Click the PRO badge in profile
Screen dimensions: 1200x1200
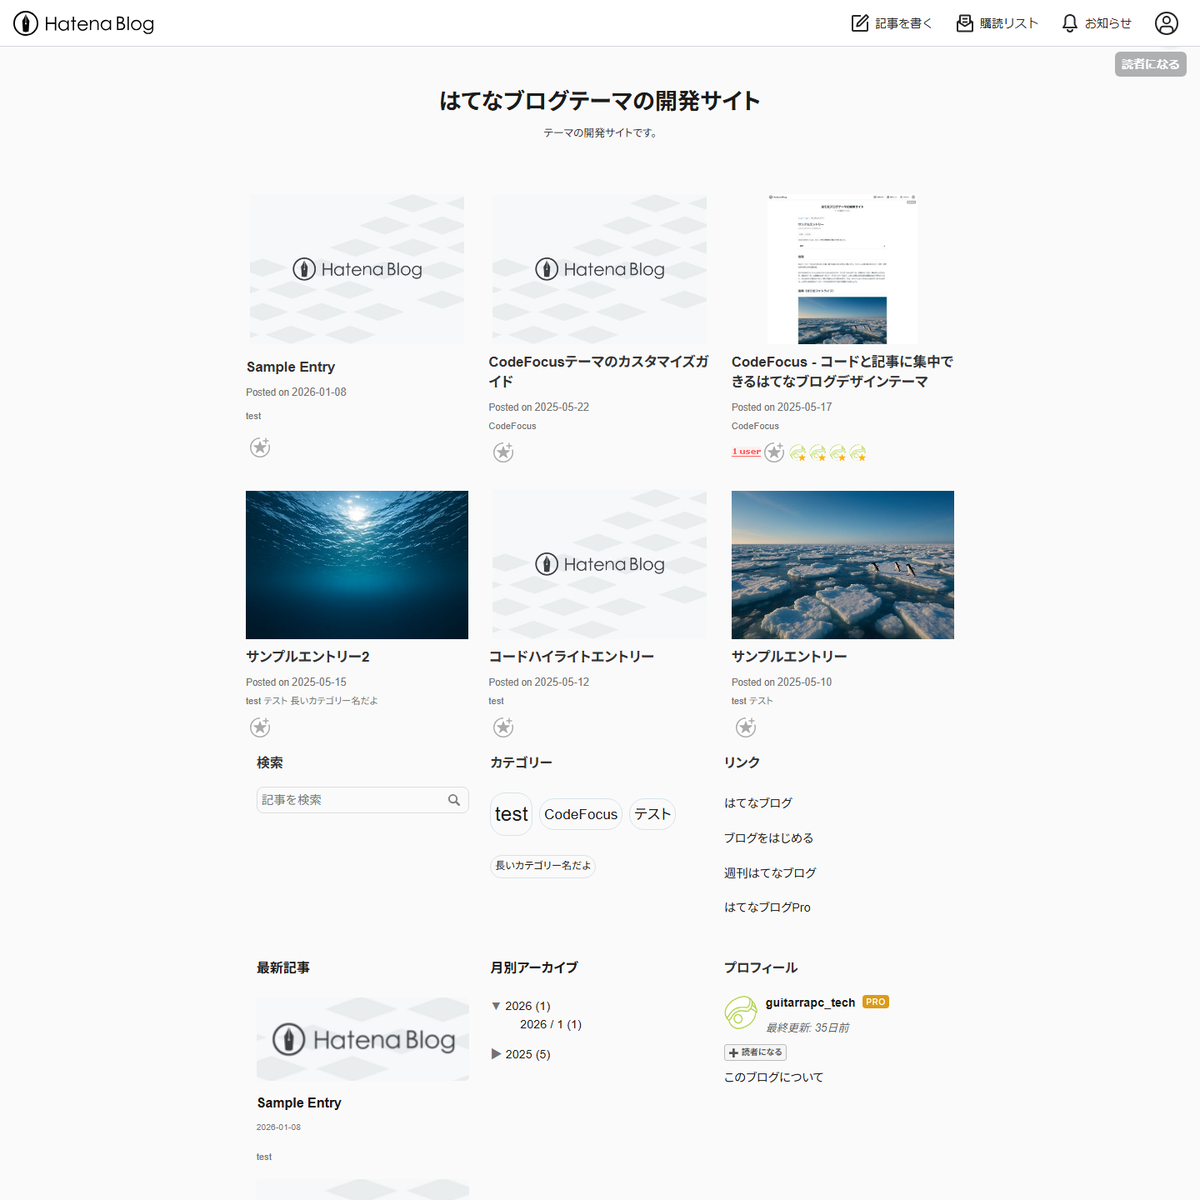tap(876, 1002)
